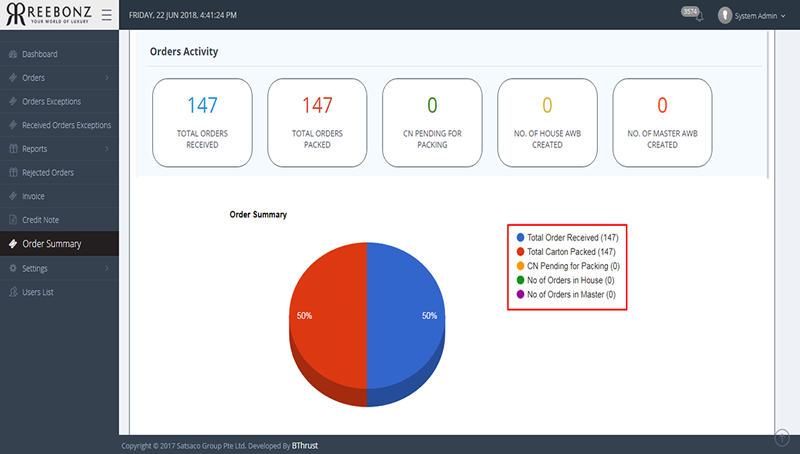
Task: Click the 3574 notification badge
Action: coord(690,11)
